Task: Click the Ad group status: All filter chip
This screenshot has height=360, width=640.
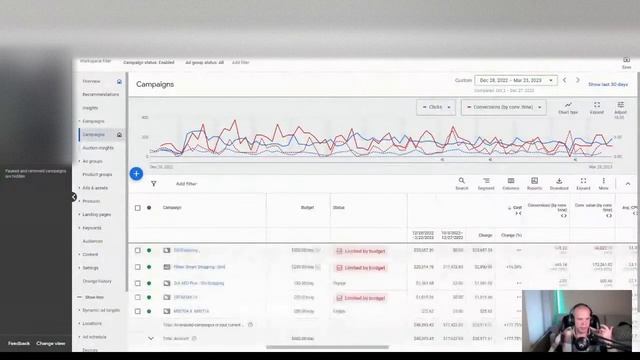Action: coord(204,62)
